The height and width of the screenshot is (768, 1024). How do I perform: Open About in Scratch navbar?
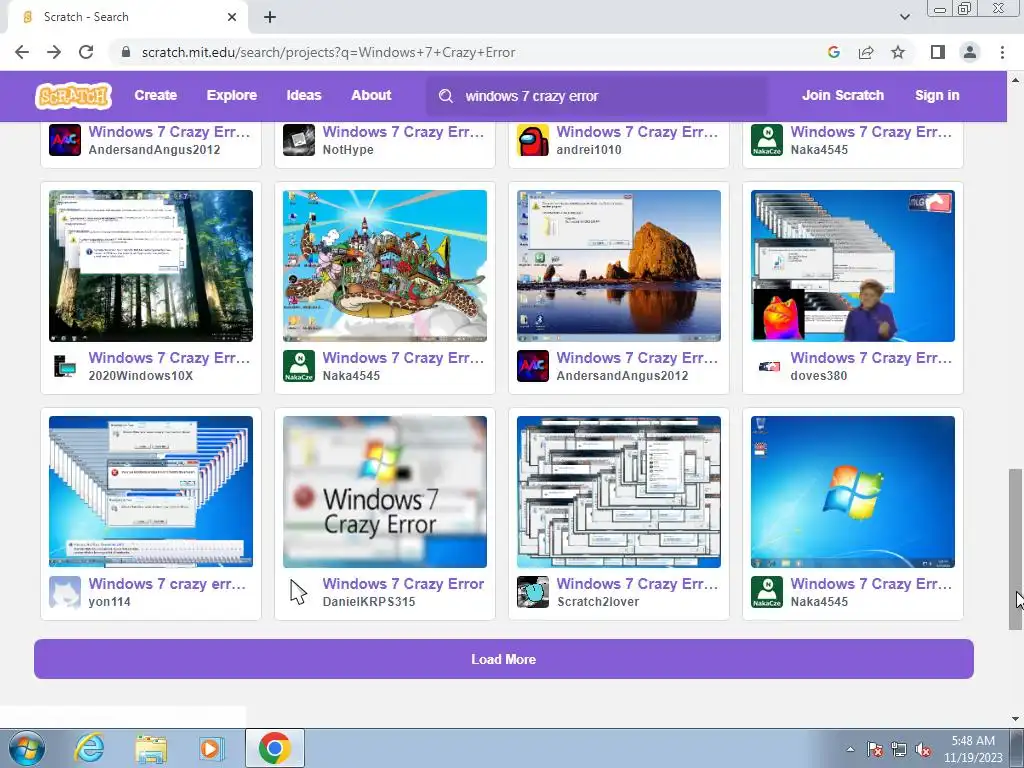(371, 95)
